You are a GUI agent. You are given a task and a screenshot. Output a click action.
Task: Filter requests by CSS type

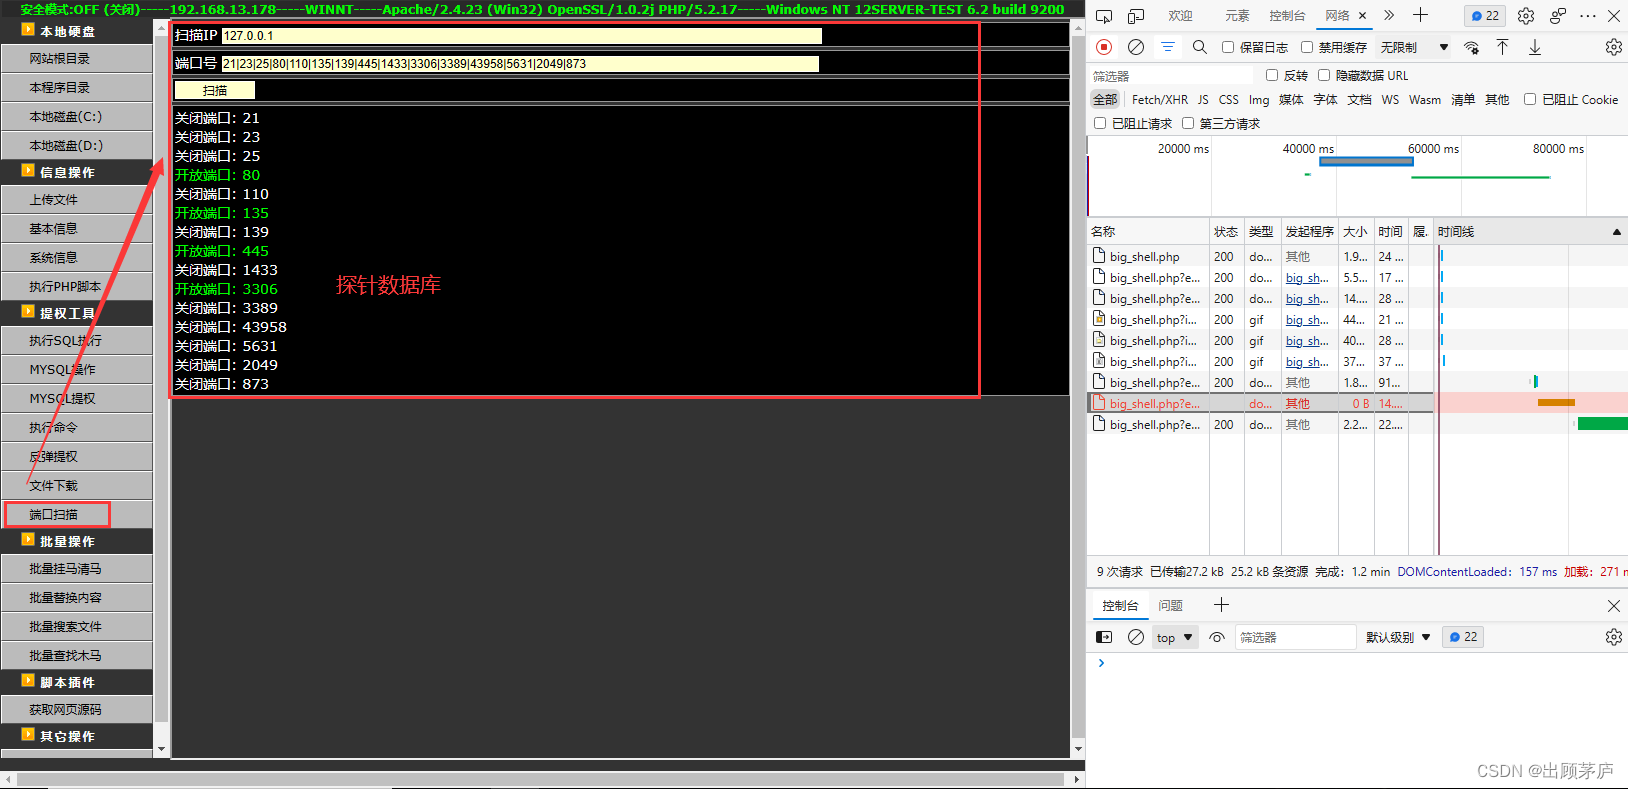point(1228,100)
